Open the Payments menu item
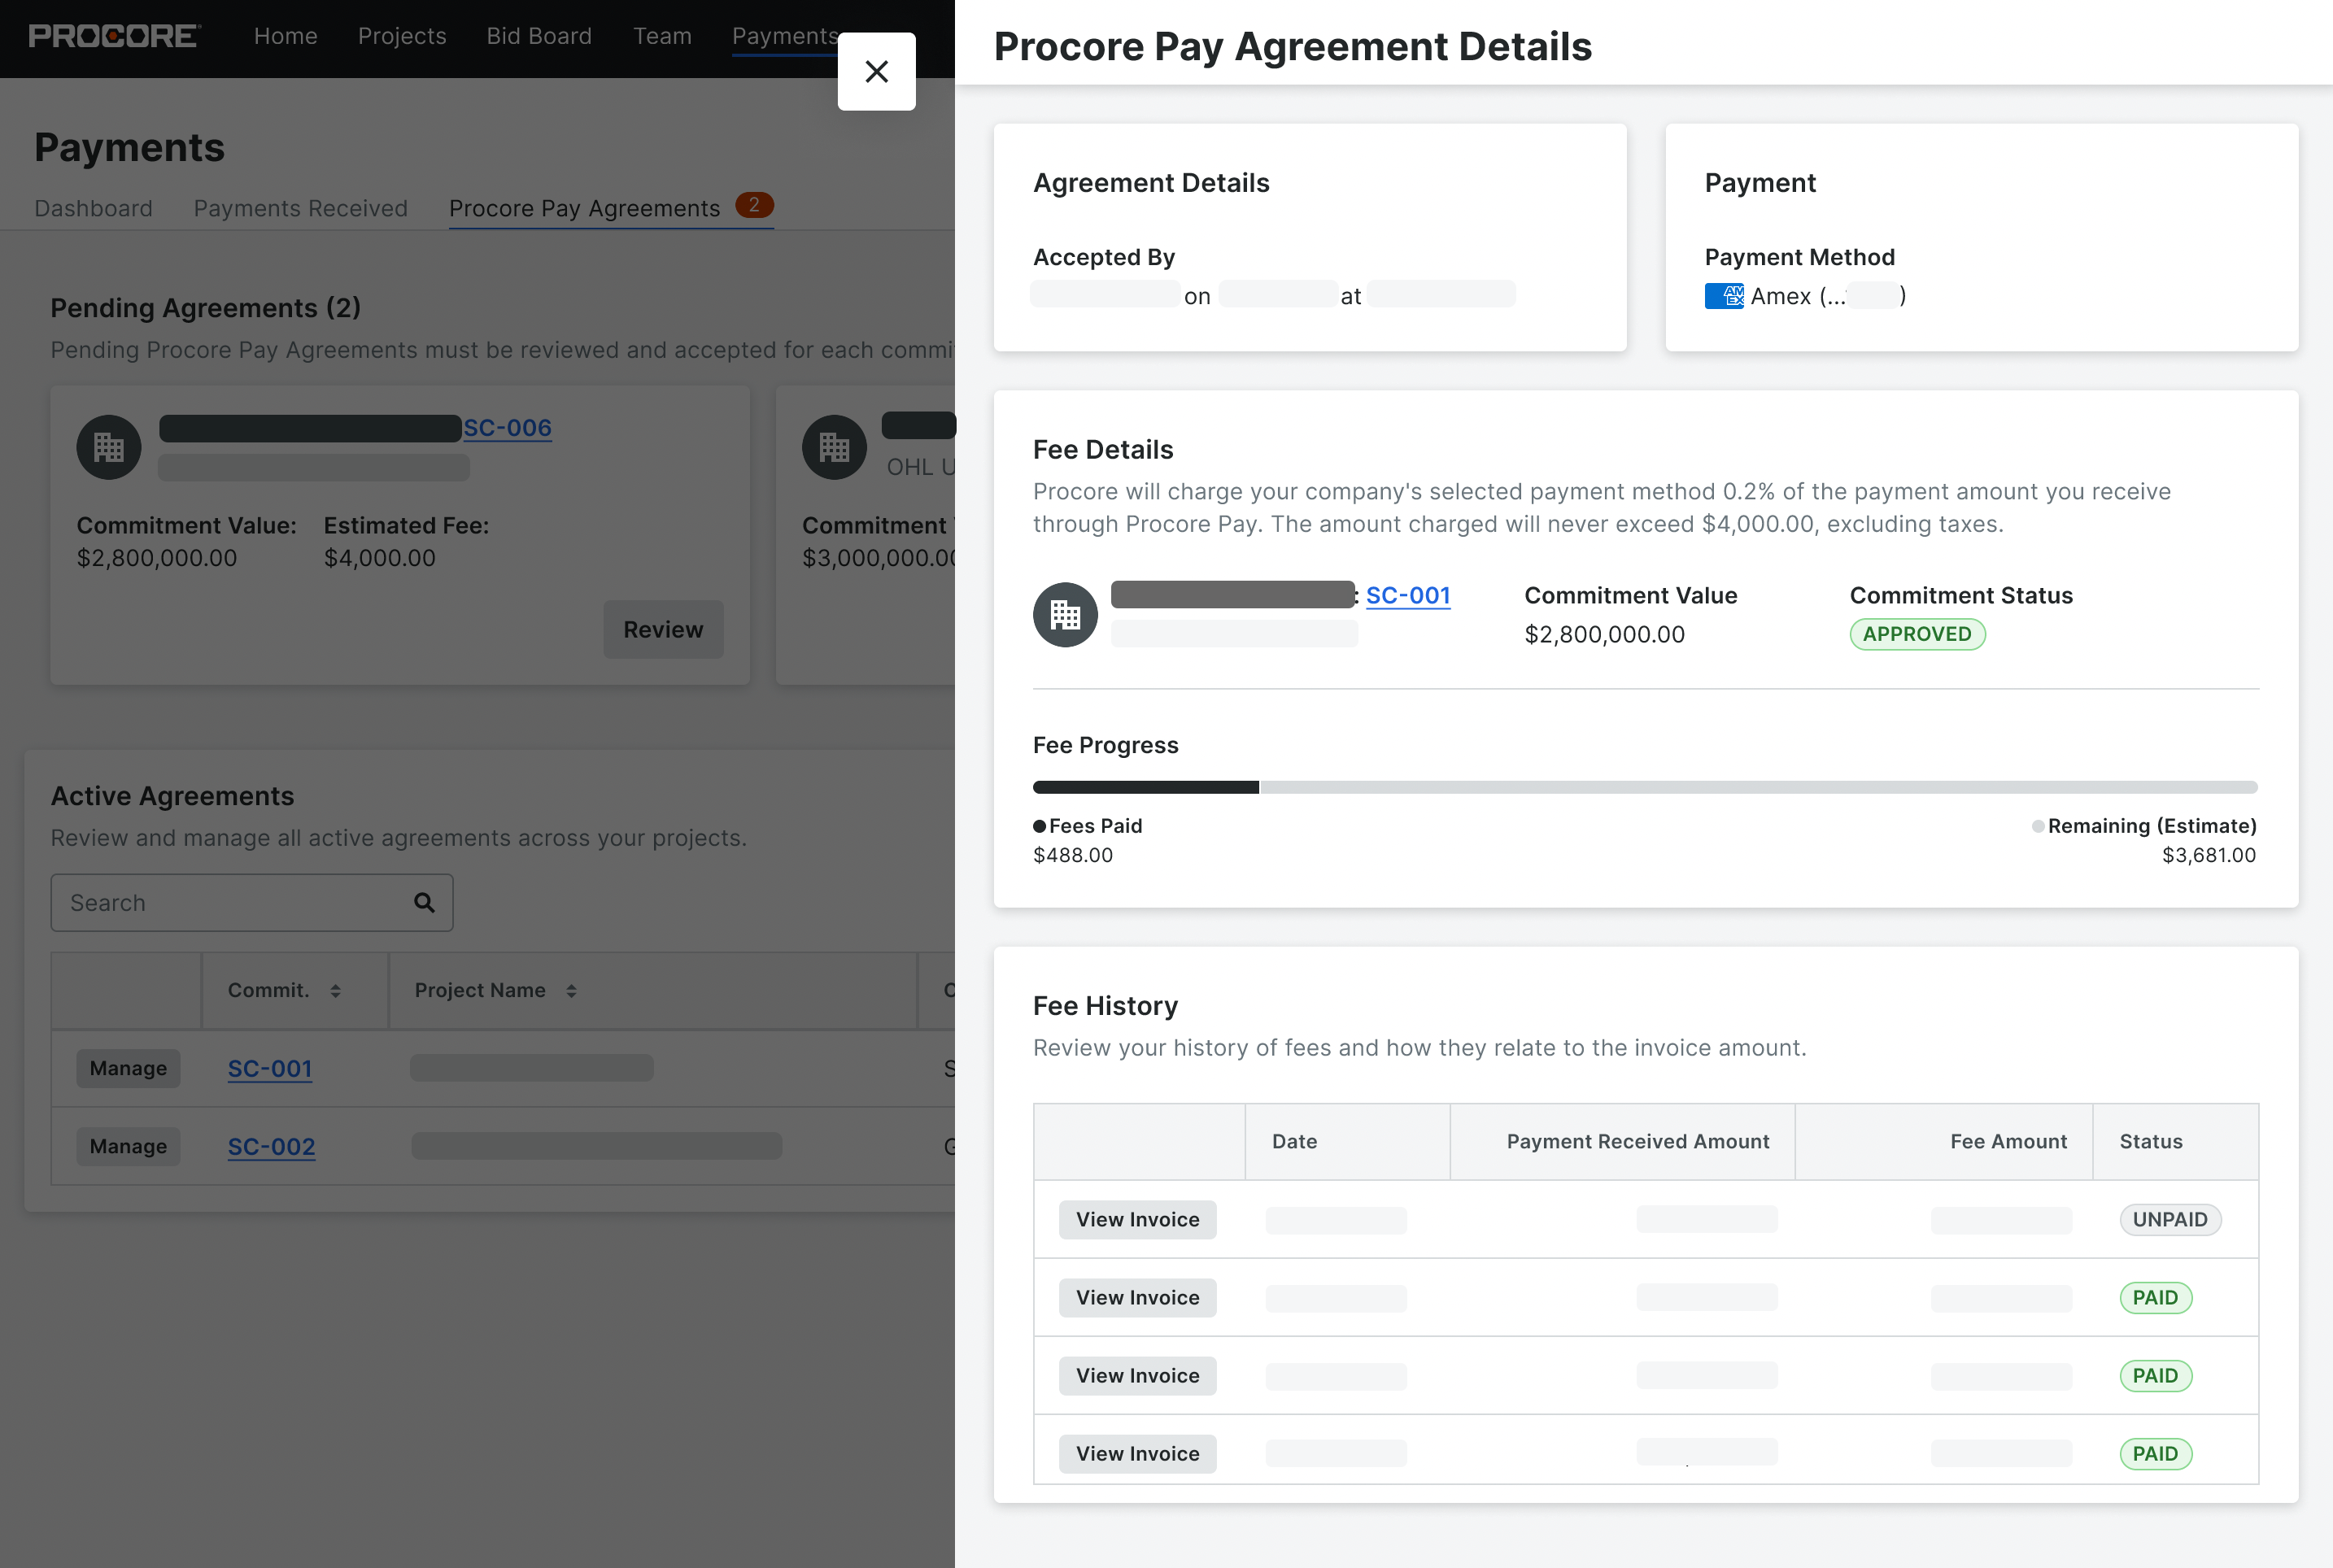 (x=785, y=36)
